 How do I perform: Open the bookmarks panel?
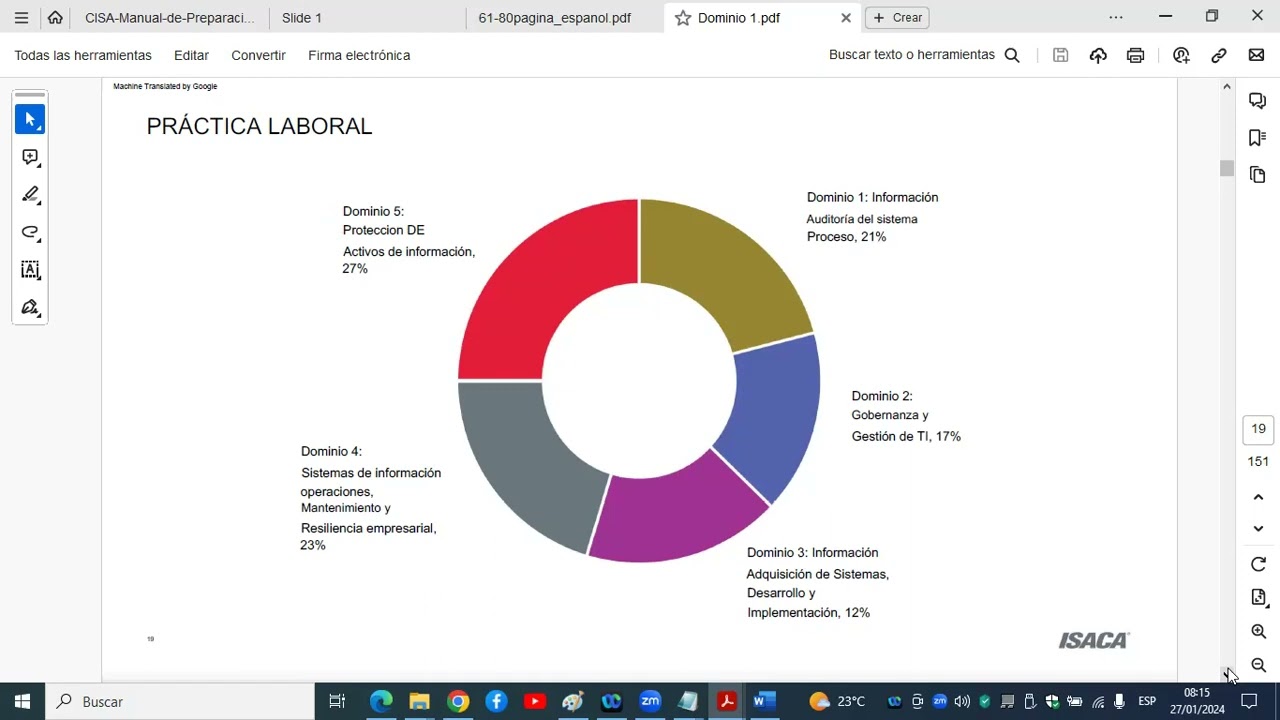point(1258,137)
